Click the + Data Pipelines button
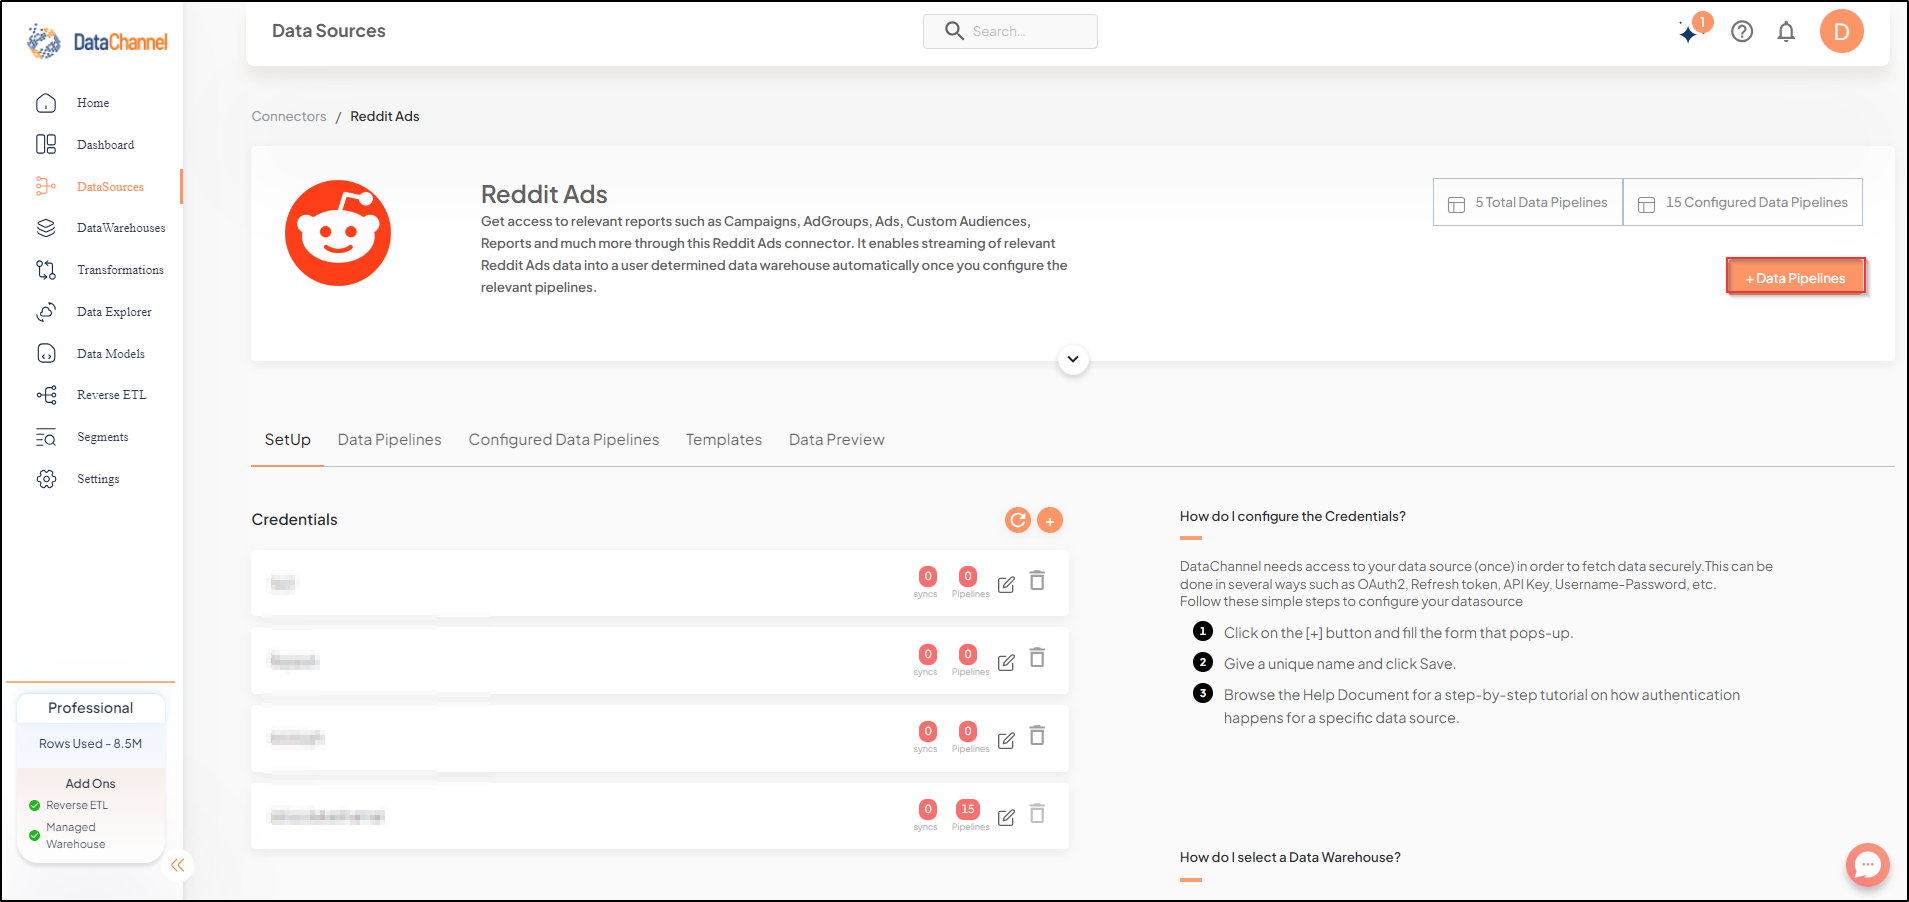The image size is (1909, 902). [x=1796, y=278]
